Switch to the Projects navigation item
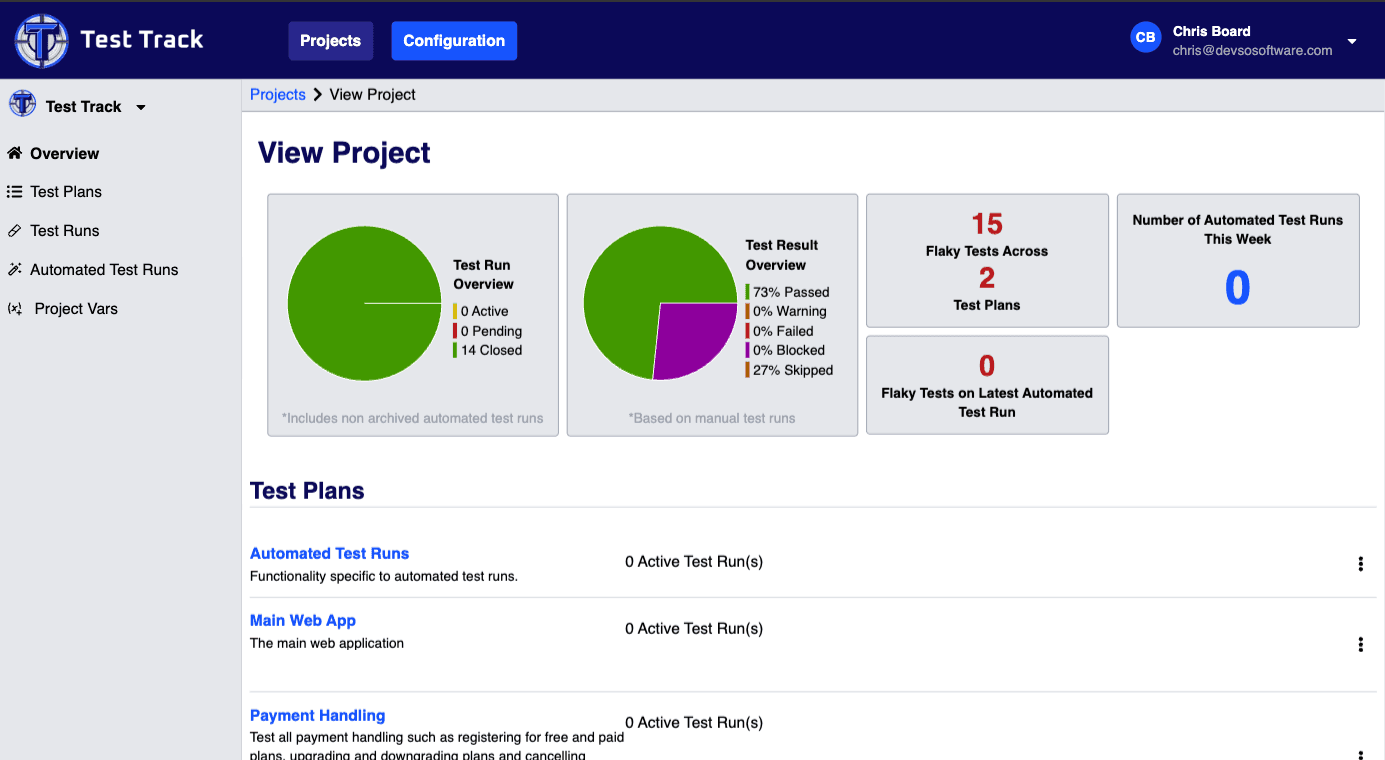Image resolution: width=1385 pixels, height=760 pixels. click(330, 40)
